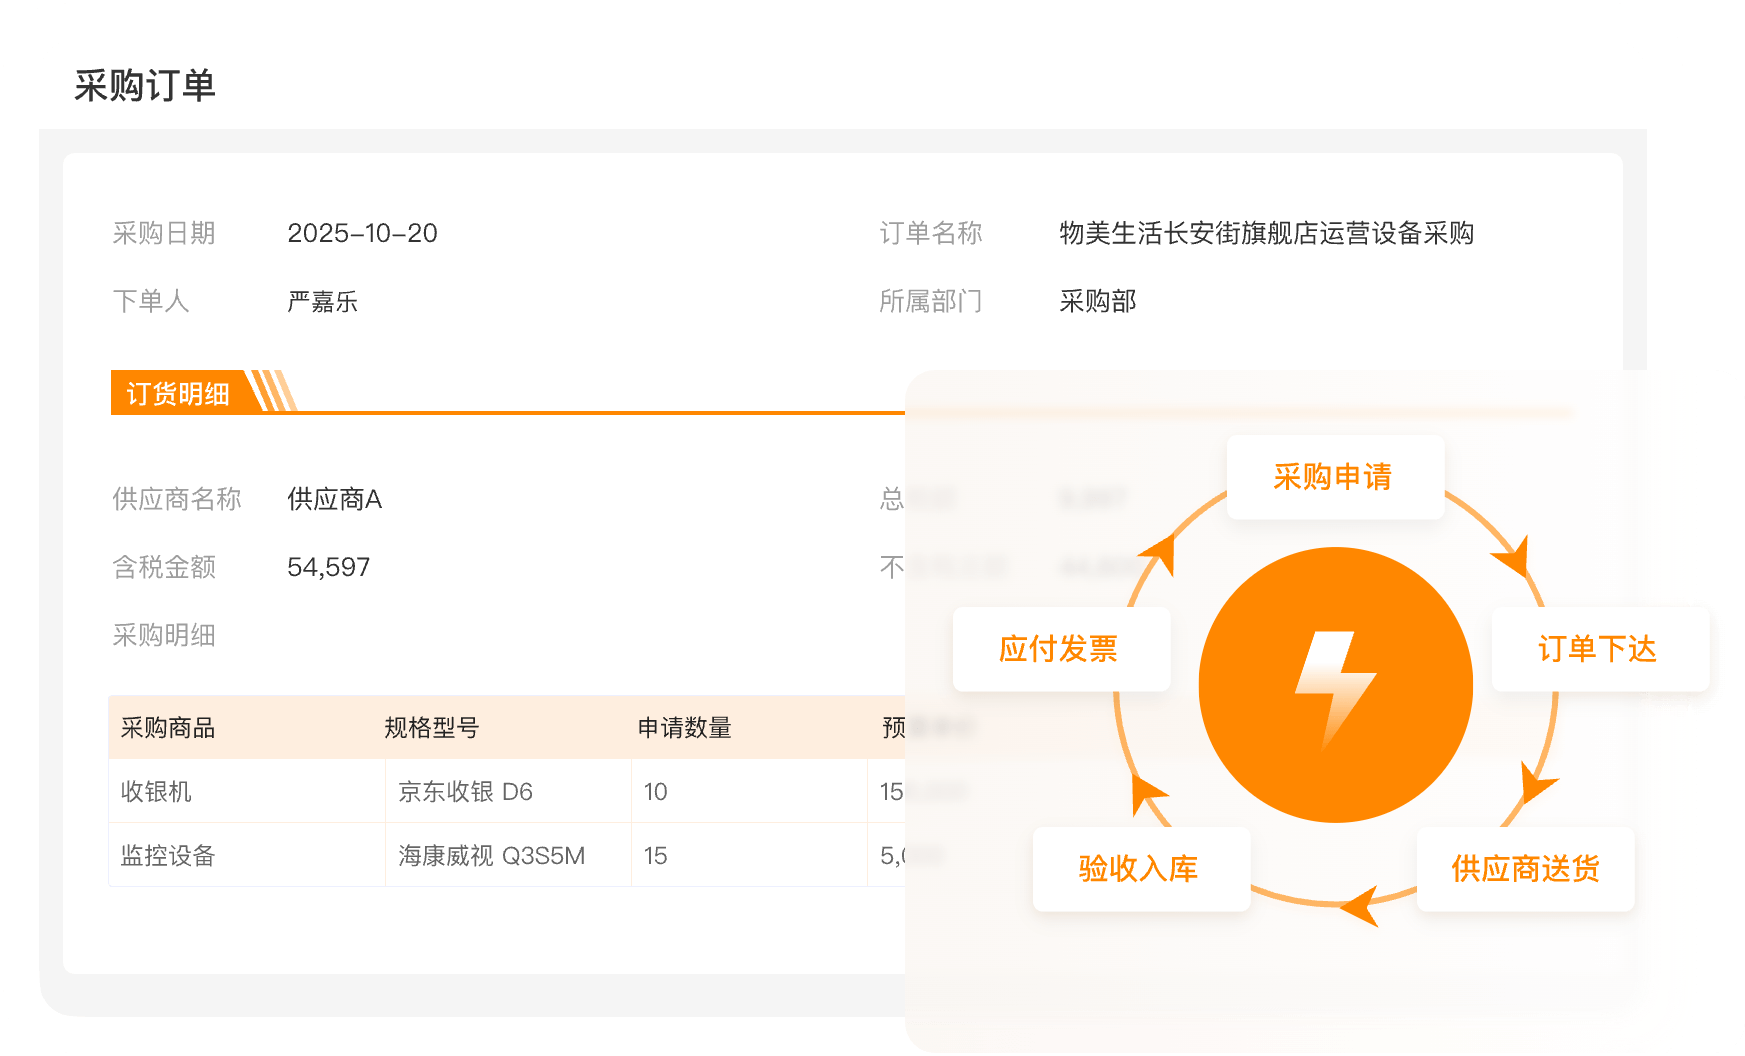Select the order name 物美生活长安街旗舰店运营设备采购
This screenshot has height=1056, width=1745.
point(1266,233)
